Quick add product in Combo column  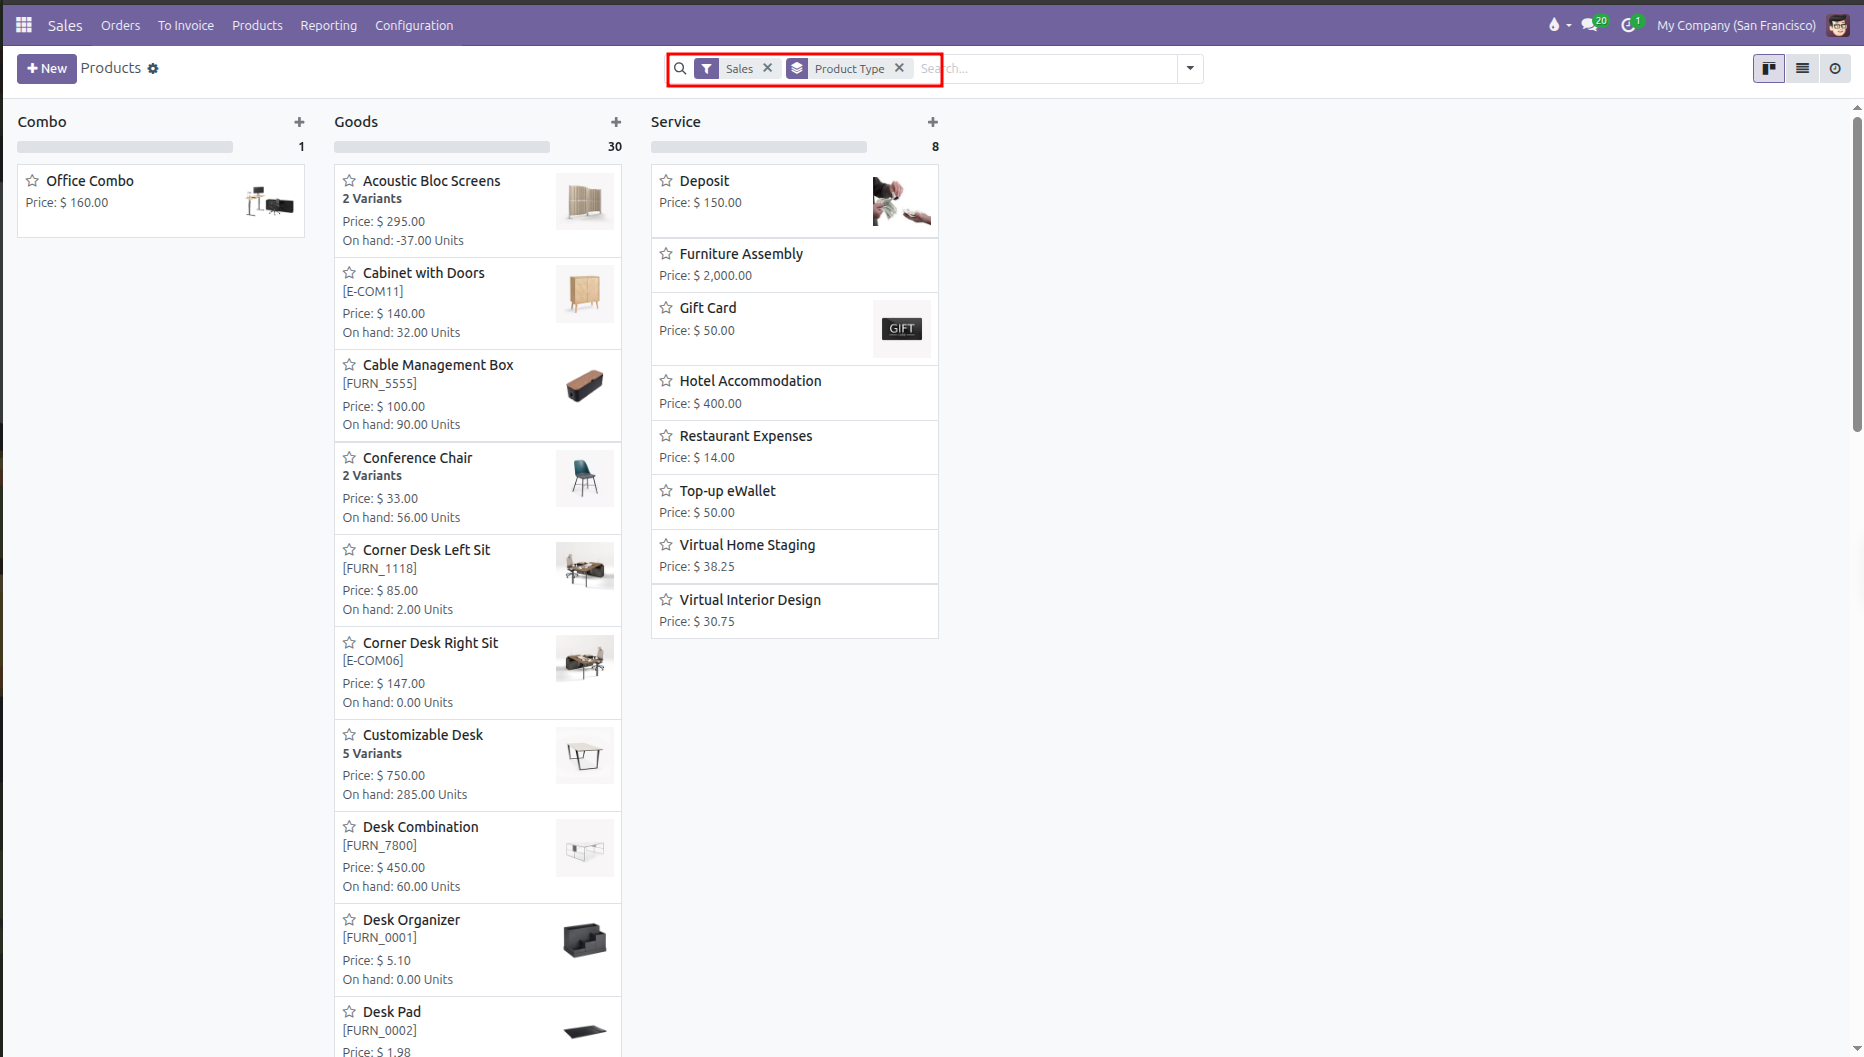[299, 122]
